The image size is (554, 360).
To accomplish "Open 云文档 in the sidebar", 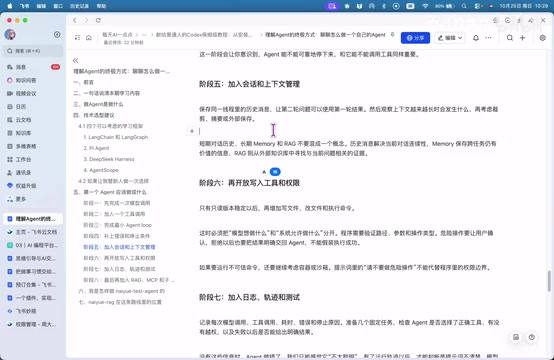I will [33, 120].
